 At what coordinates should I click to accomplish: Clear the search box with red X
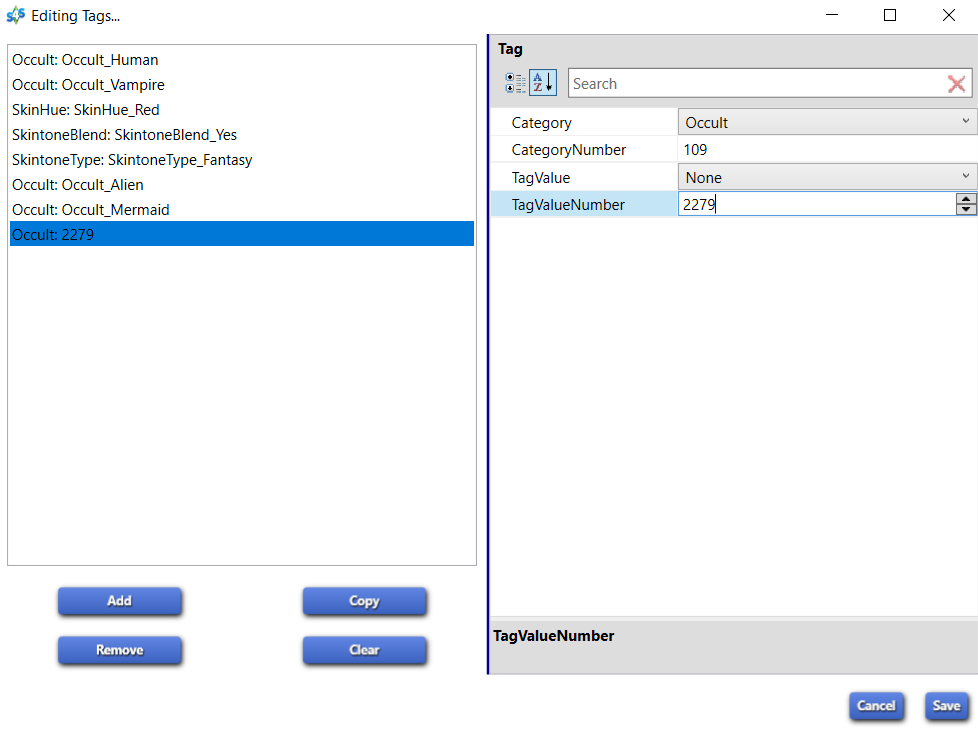pyautogui.click(x=956, y=84)
